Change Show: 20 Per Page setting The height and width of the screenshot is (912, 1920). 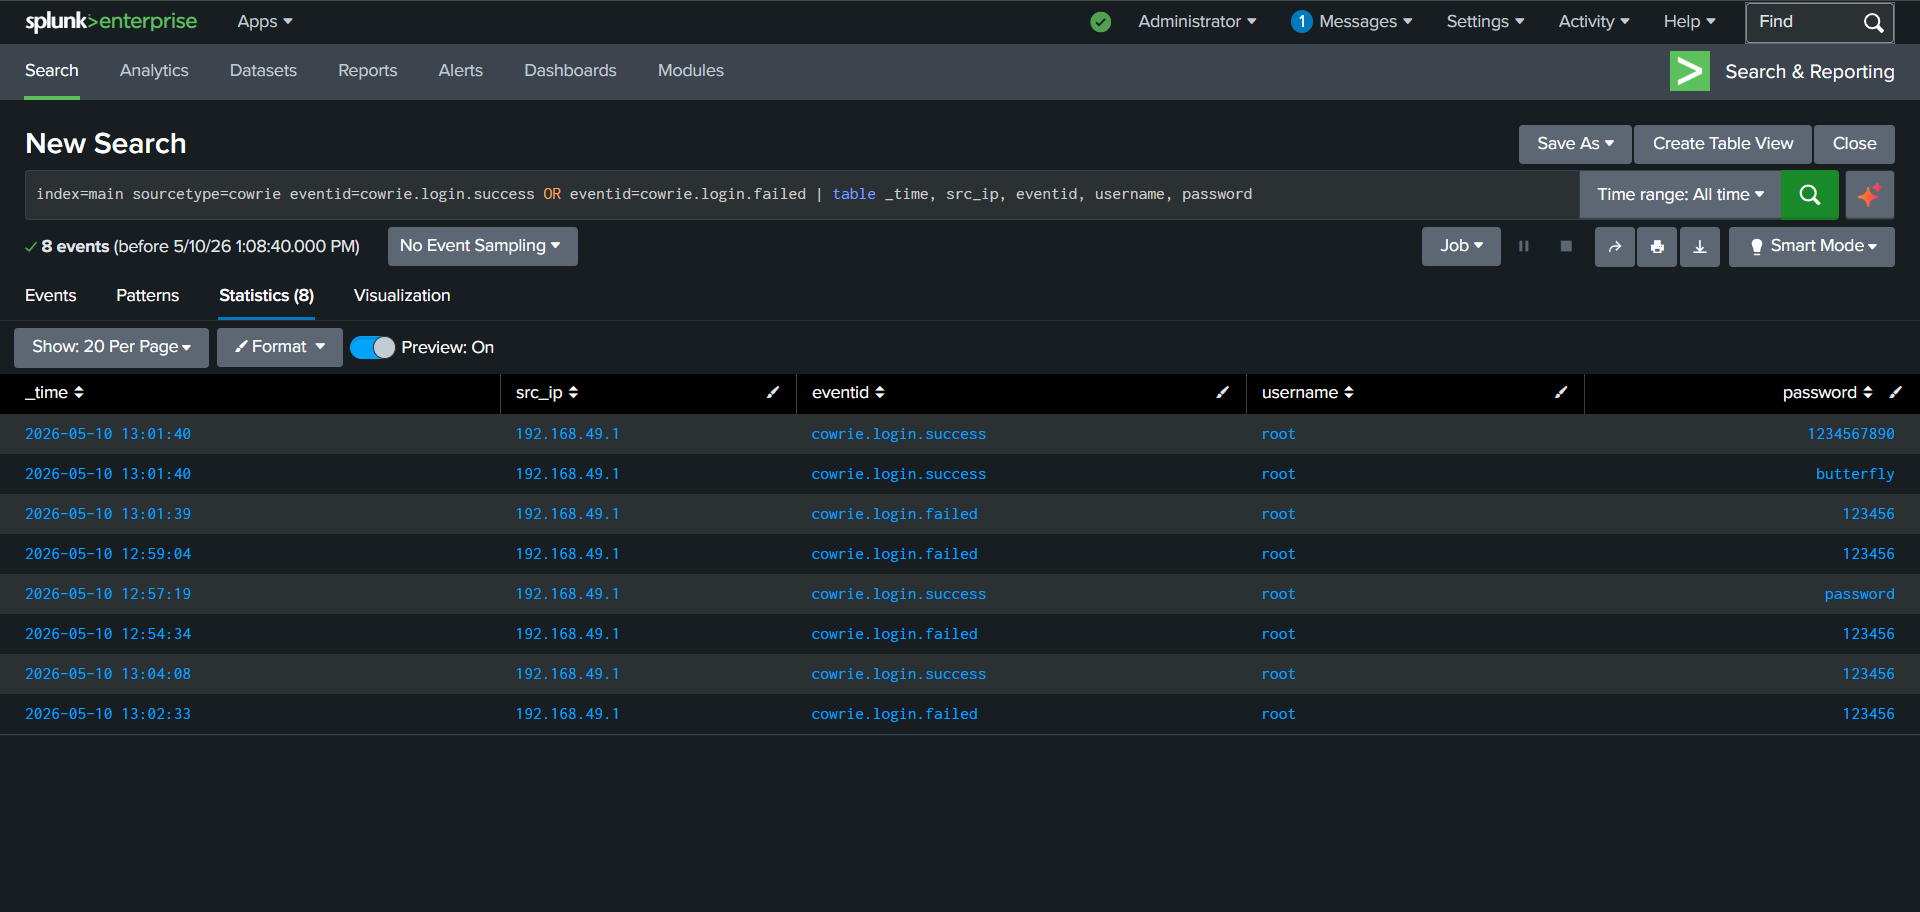(111, 347)
